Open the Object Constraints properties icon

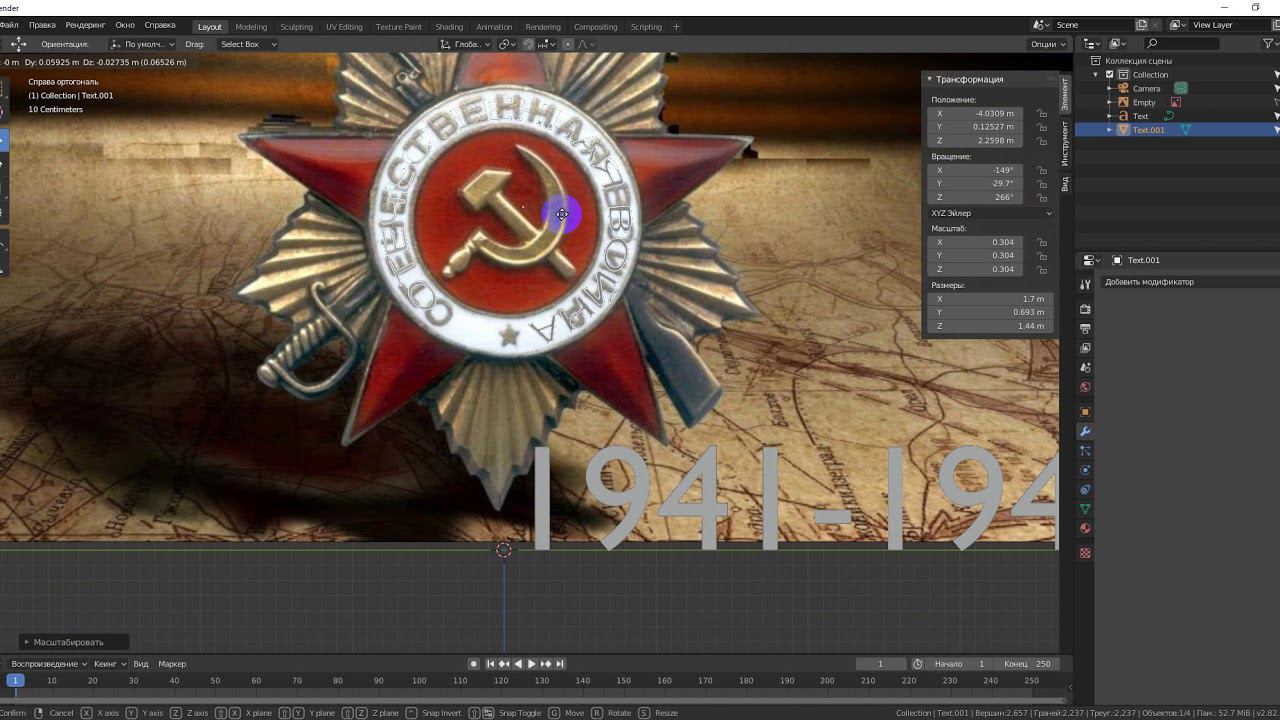click(x=1085, y=490)
